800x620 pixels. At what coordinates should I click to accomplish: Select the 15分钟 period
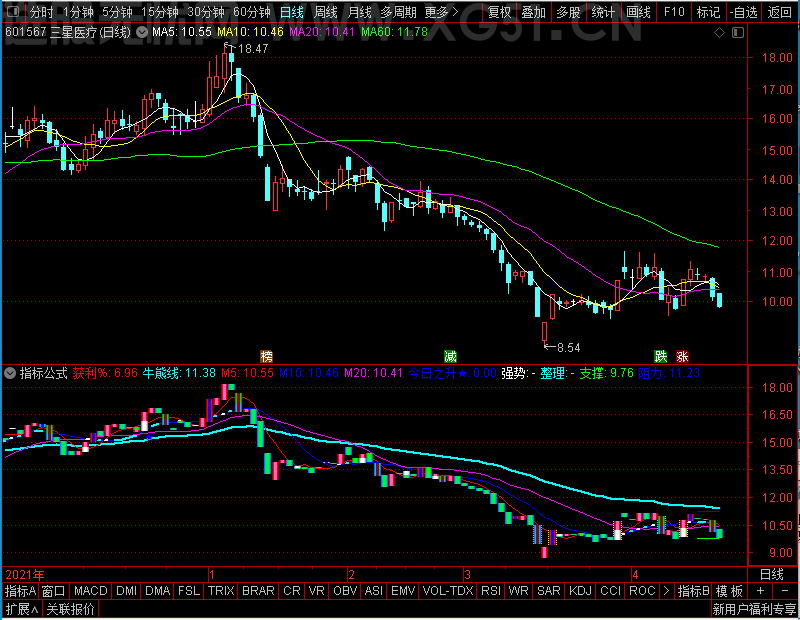tap(160, 12)
